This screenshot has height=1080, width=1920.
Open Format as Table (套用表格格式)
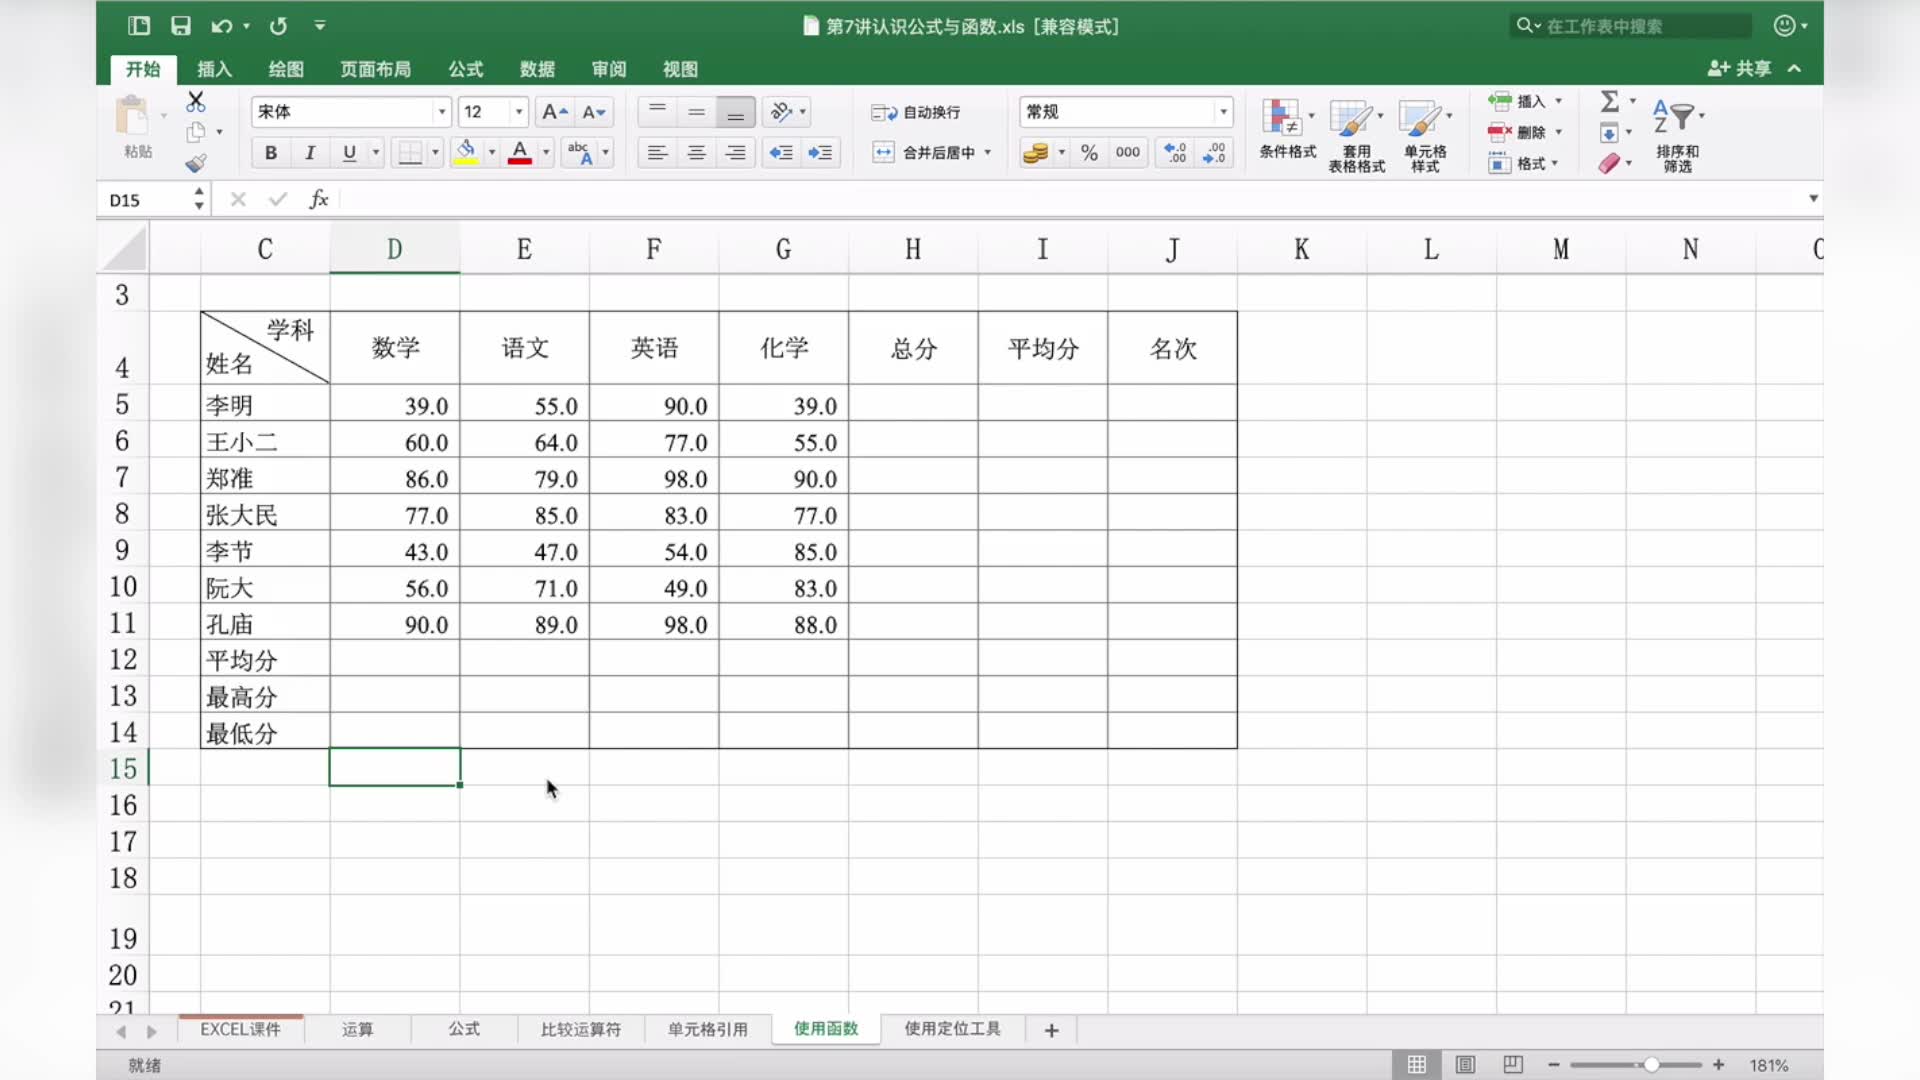point(1356,135)
